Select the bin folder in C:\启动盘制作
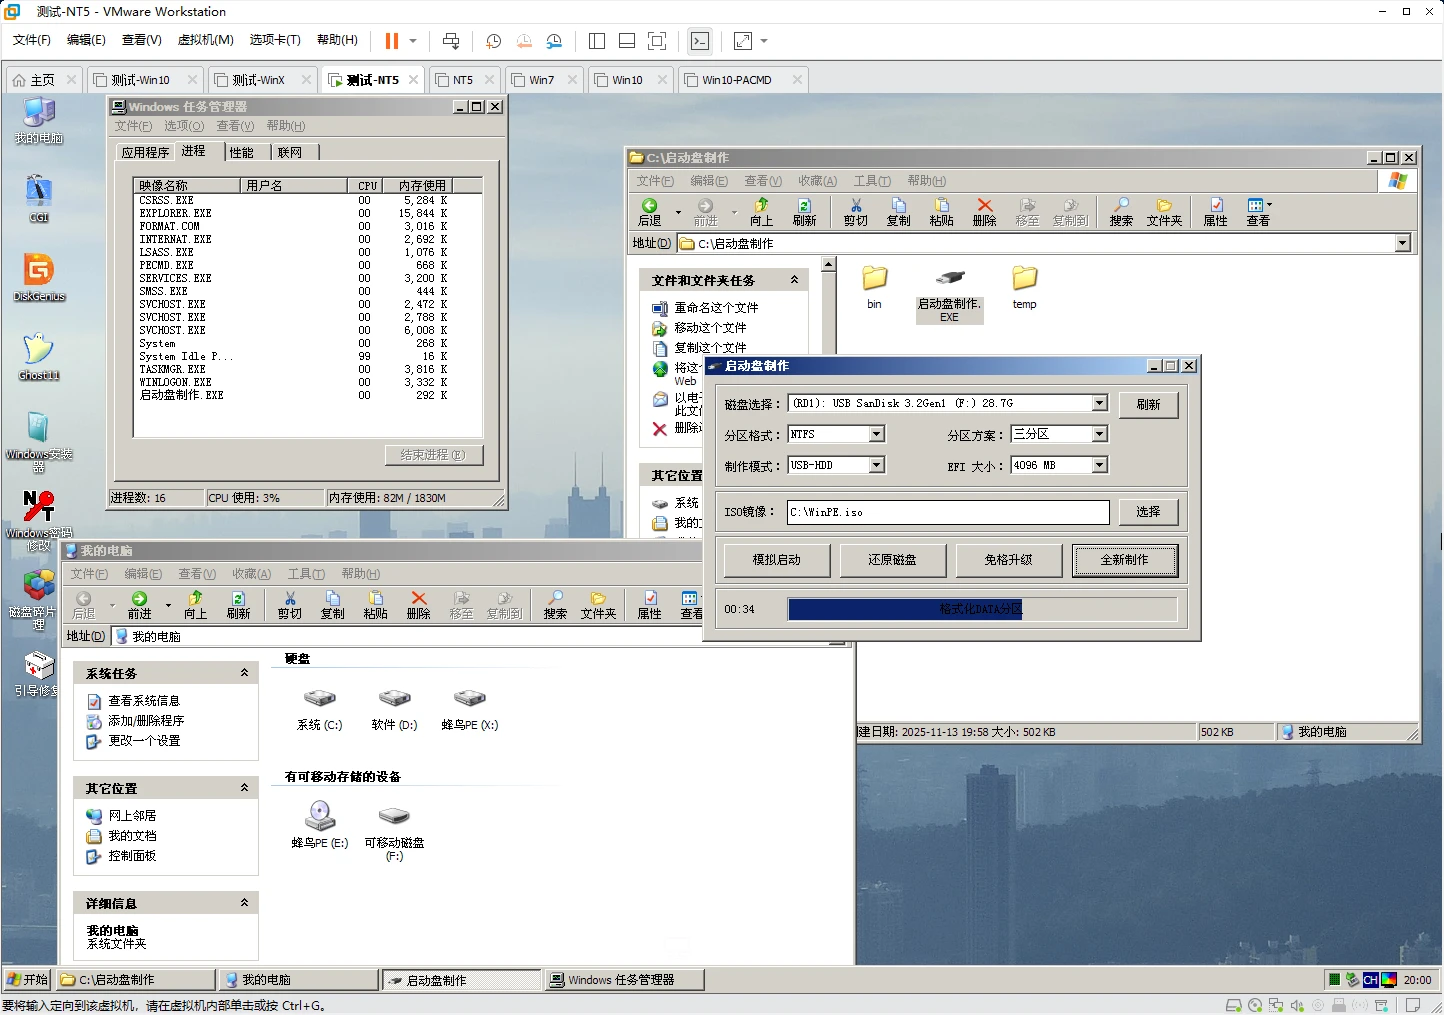This screenshot has height=1015, width=1444. [x=875, y=288]
